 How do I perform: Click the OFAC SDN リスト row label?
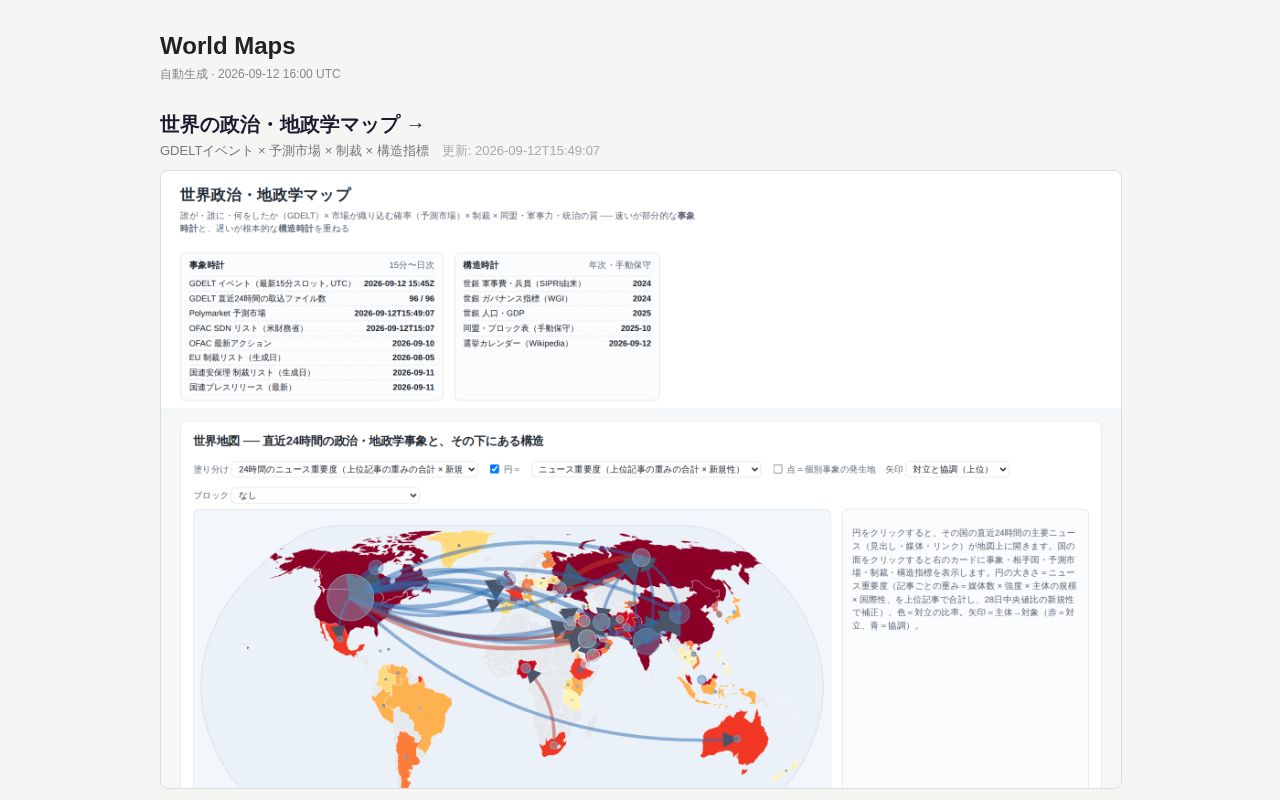[x=248, y=328]
